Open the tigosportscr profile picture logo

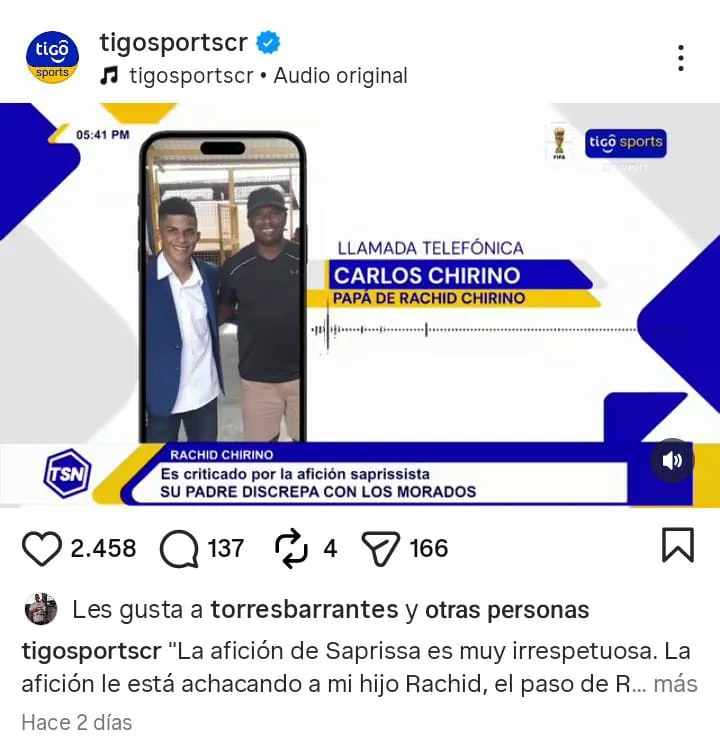pos(52,57)
